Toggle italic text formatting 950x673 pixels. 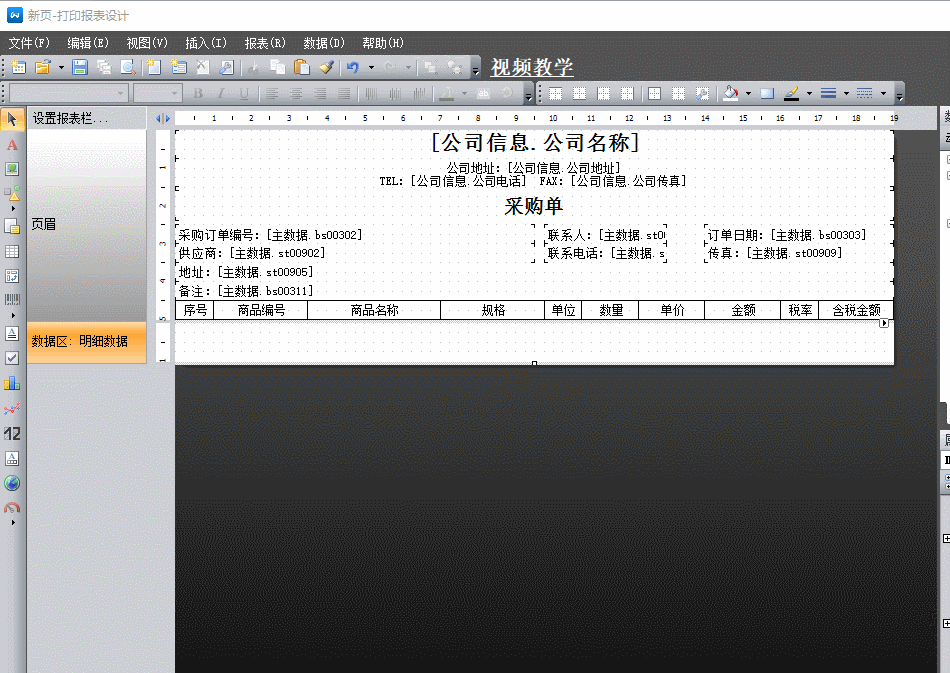click(221, 94)
